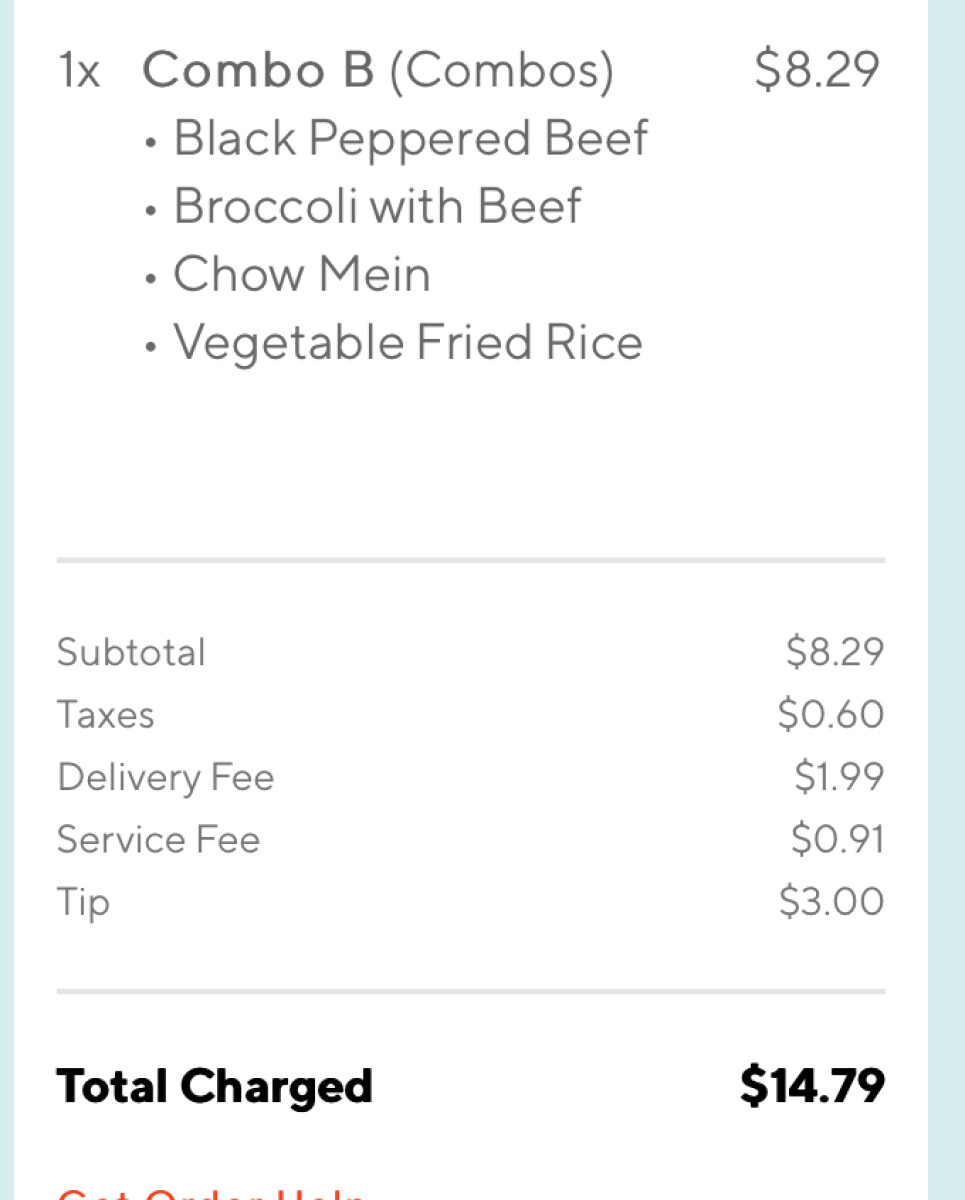
Task: Click the Taxes label
Action: pos(106,716)
